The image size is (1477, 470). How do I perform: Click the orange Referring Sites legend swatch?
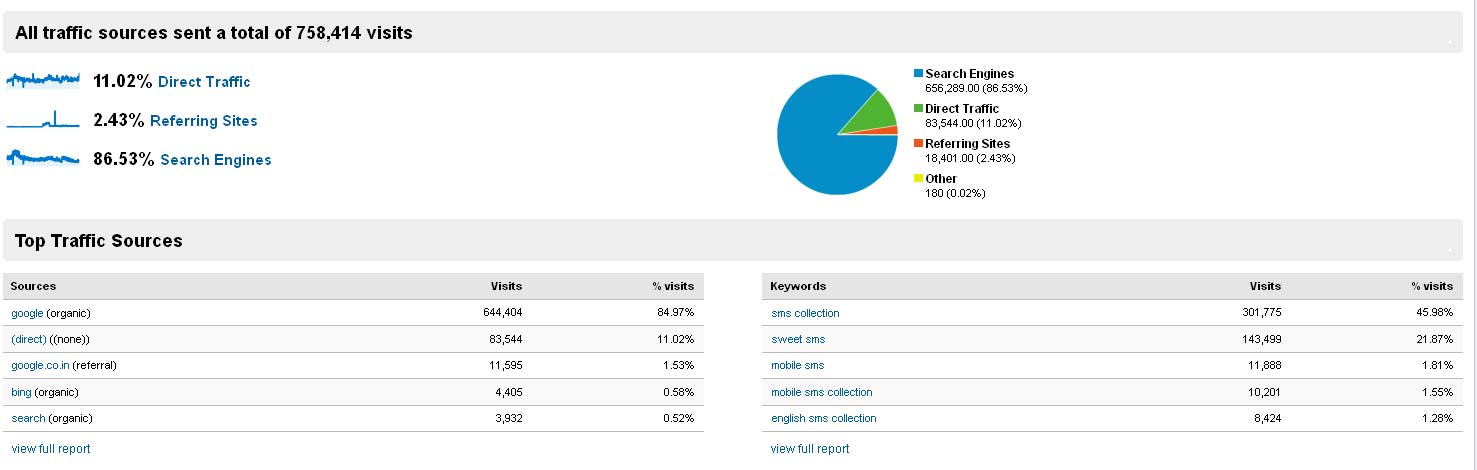[918, 144]
